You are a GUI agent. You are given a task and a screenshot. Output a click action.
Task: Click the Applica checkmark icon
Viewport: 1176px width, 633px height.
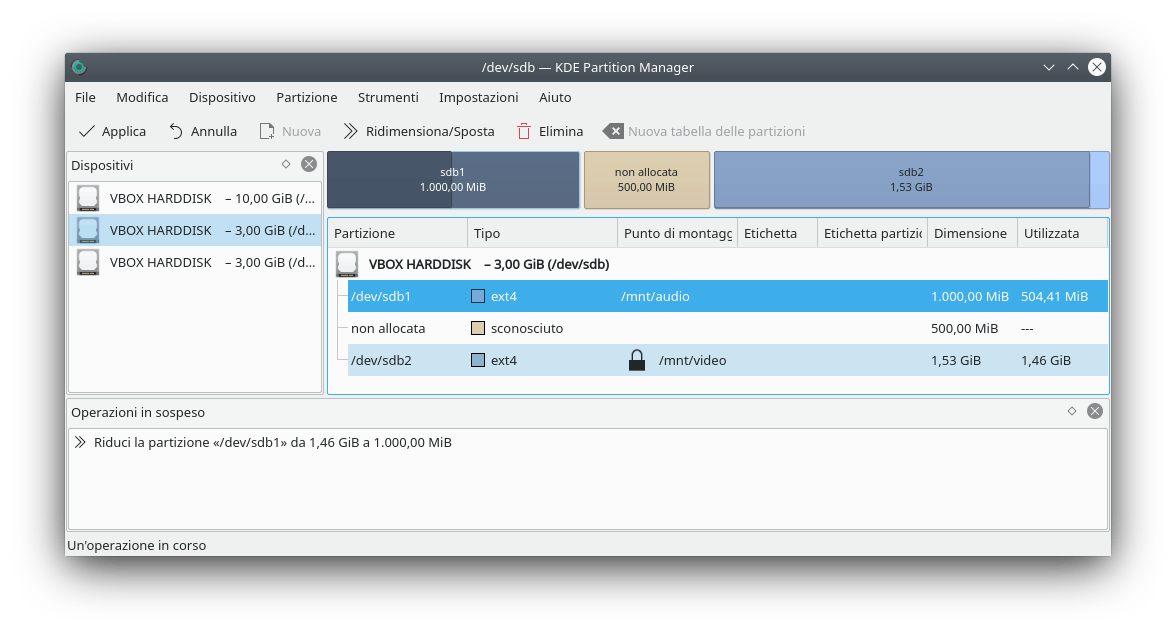coord(87,131)
